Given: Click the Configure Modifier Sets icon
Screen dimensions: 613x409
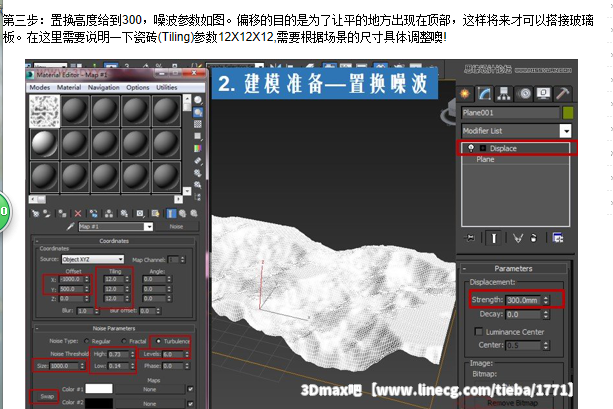Looking at the screenshot, I should coord(558,238).
